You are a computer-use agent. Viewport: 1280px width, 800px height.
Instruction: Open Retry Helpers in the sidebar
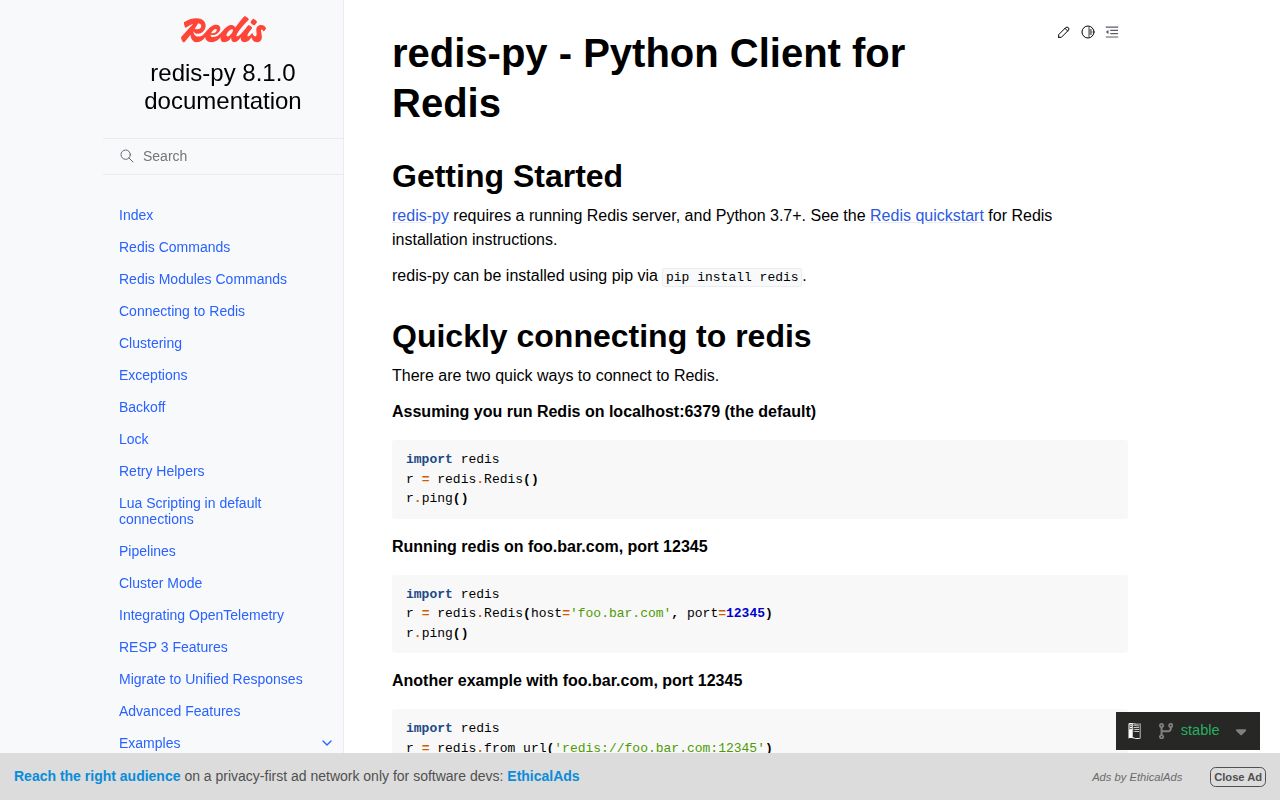click(x=161, y=471)
